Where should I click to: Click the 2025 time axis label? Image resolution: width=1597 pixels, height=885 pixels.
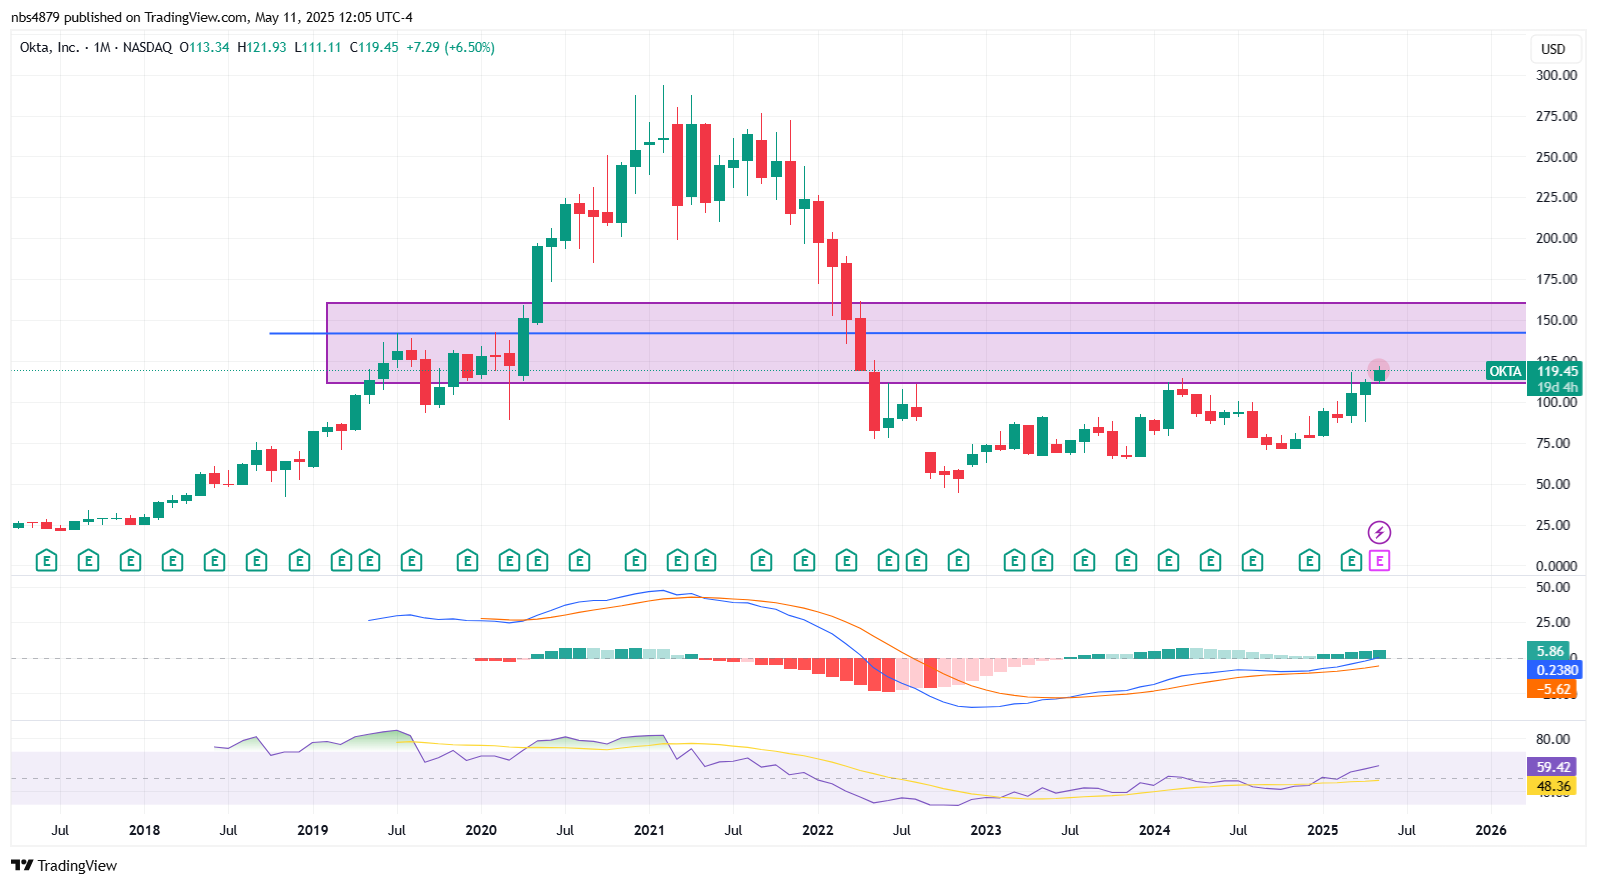point(1322,830)
